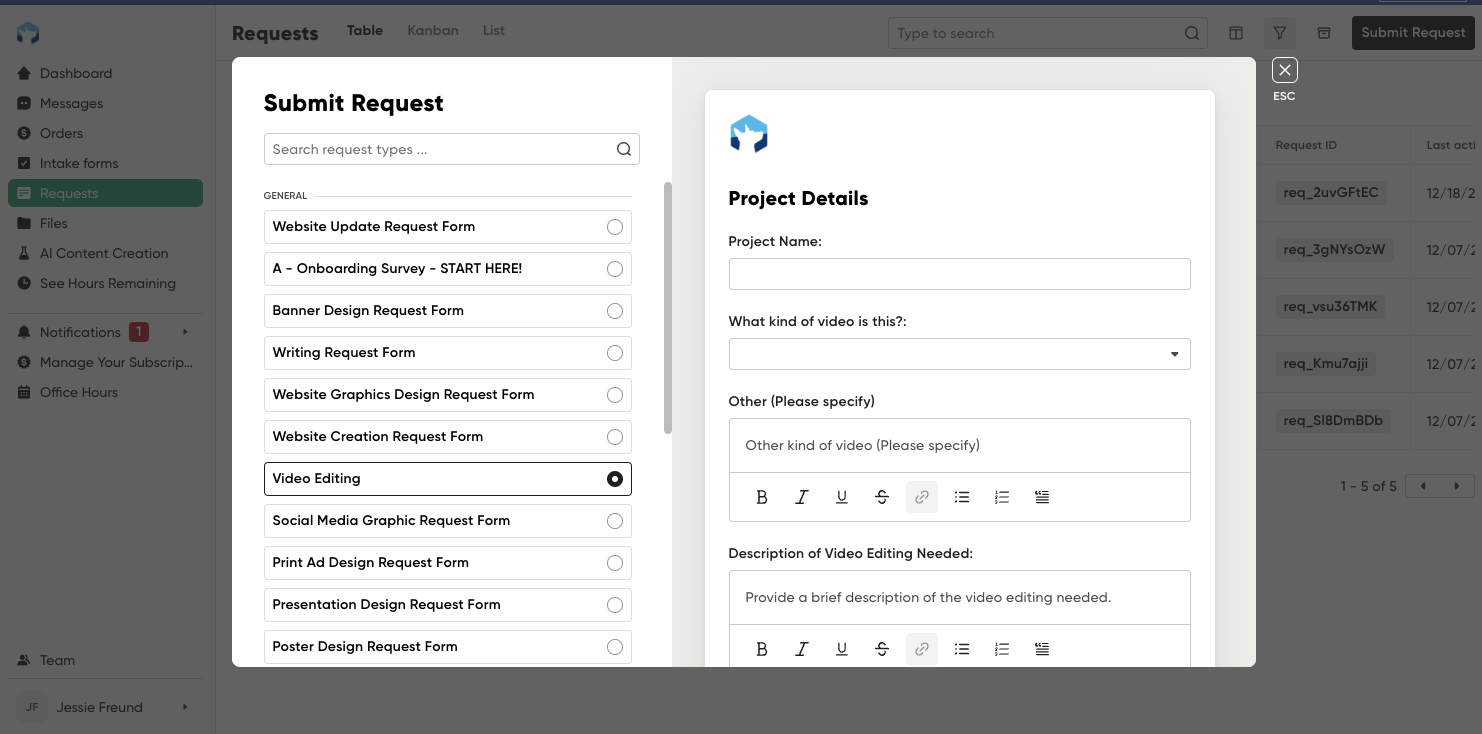Insert bullet list in Description of Video Editing editor
The height and width of the screenshot is (734, 1482).
962,649
